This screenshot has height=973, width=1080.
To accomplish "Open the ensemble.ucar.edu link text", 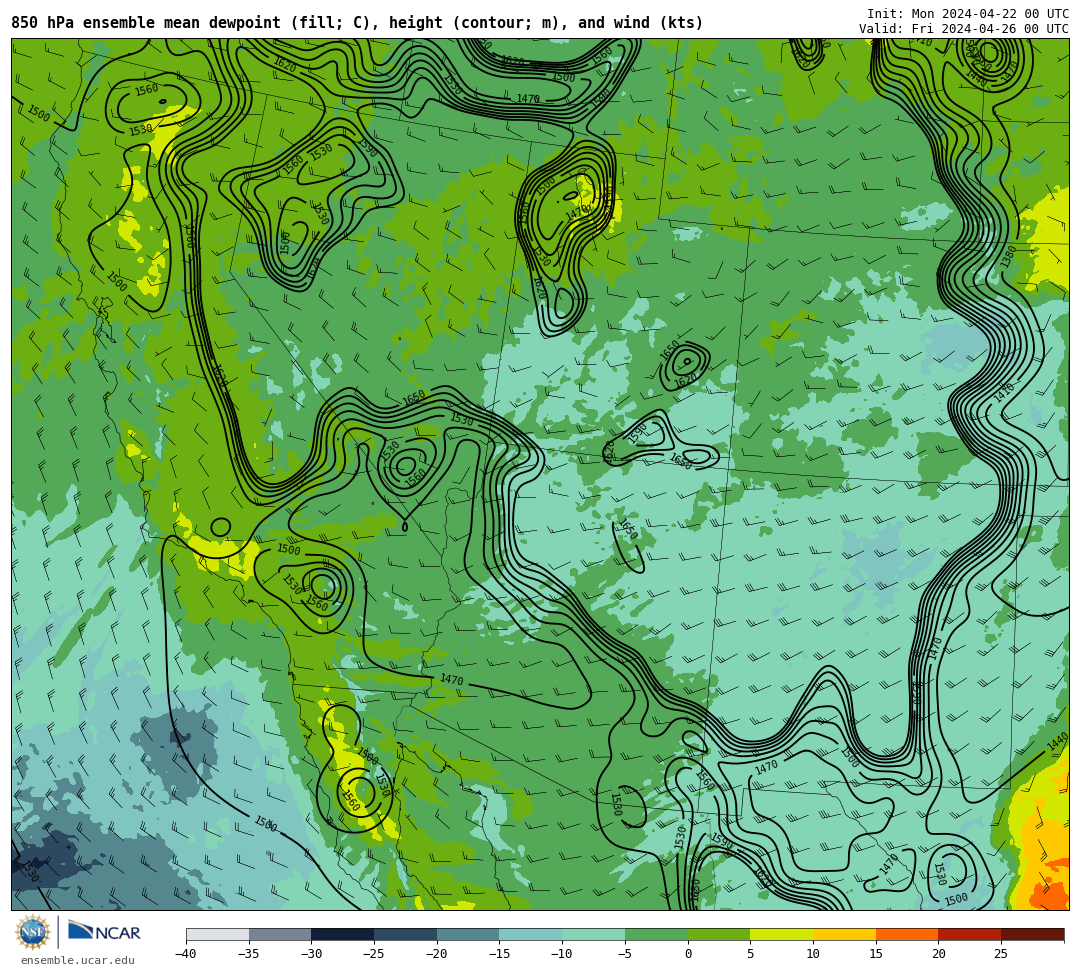I will click(78, 960).
